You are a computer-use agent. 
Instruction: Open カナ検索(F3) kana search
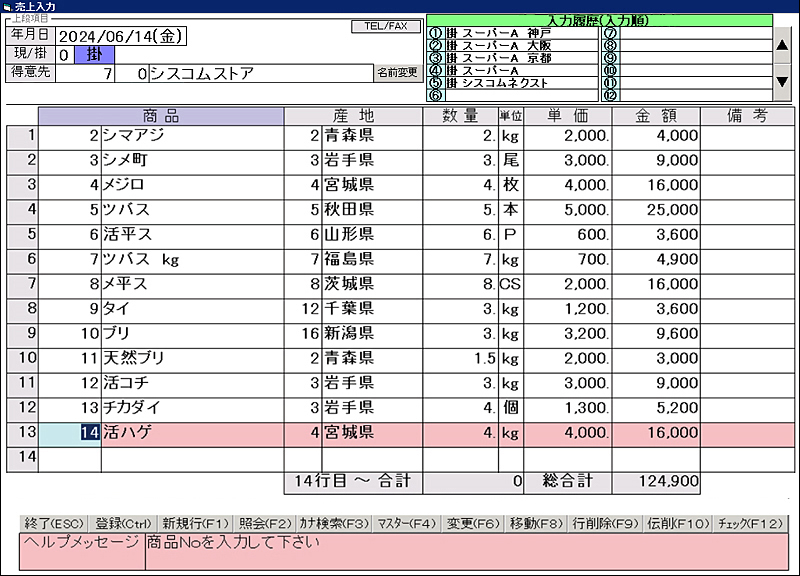(334, 523)
